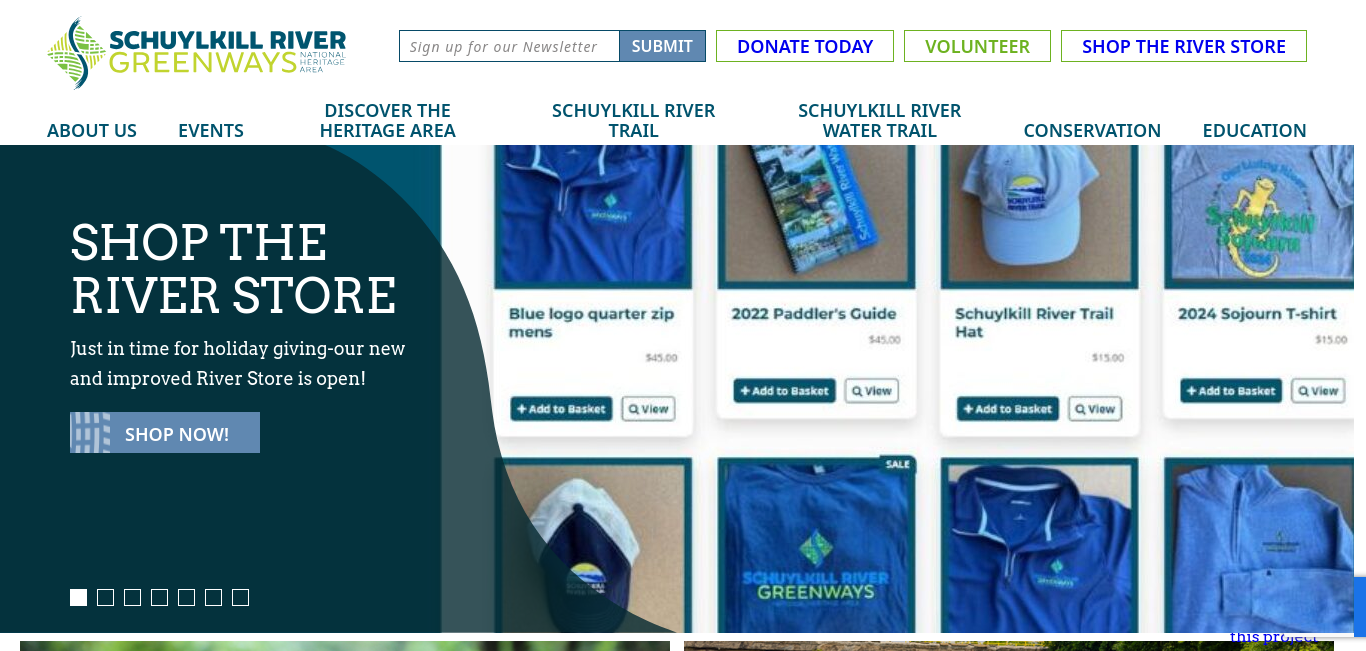Click the Volunteer button

click(977, 46)
